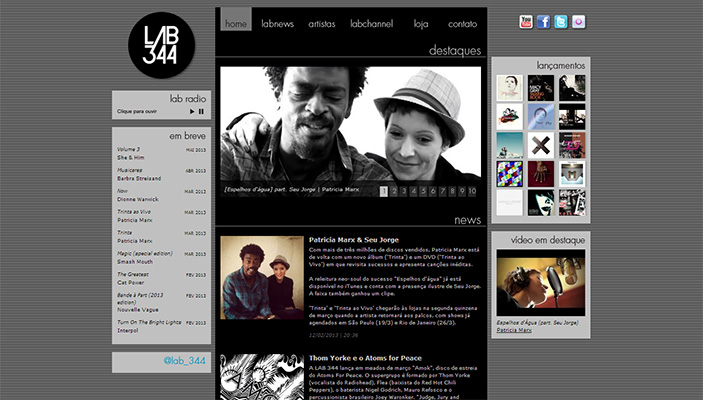This screenshot has width=703, height=400.
Task: Open the black-and-white collage album cover
Action: click(572, 203)
